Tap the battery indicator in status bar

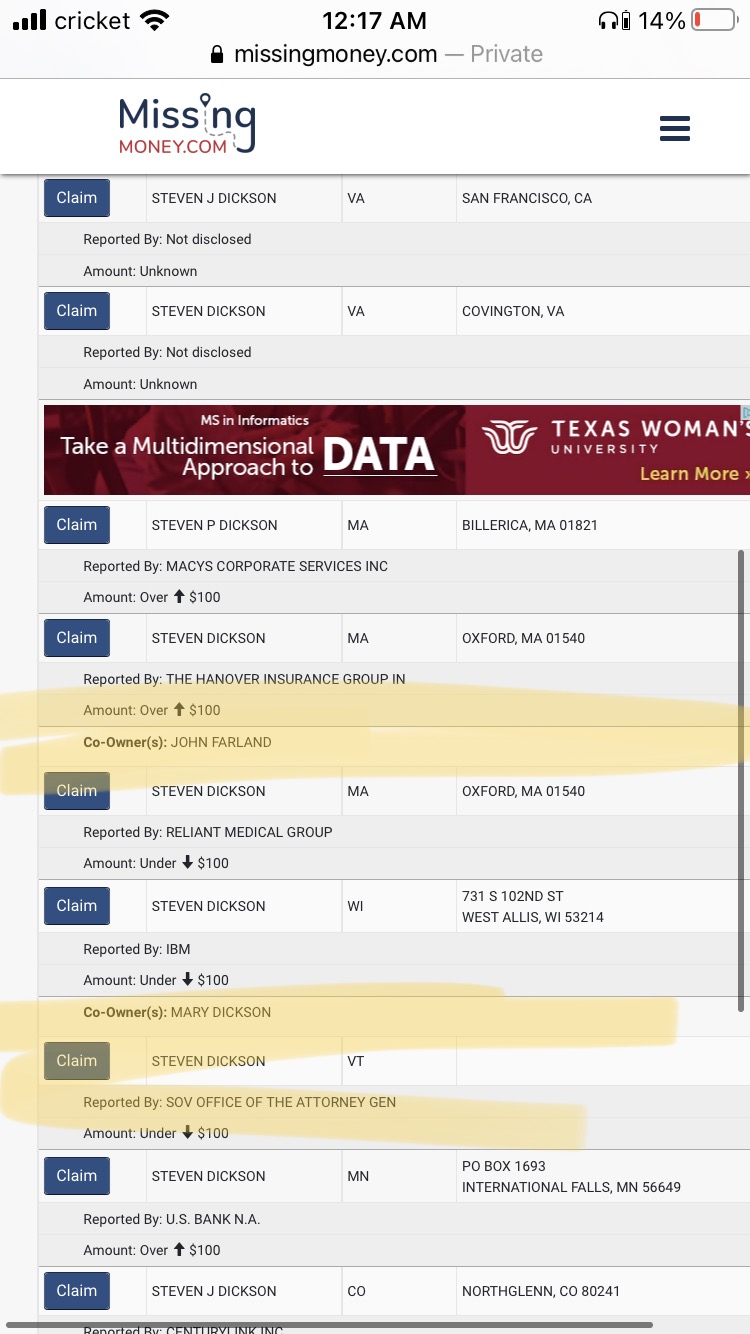click(x=714, y=20)
